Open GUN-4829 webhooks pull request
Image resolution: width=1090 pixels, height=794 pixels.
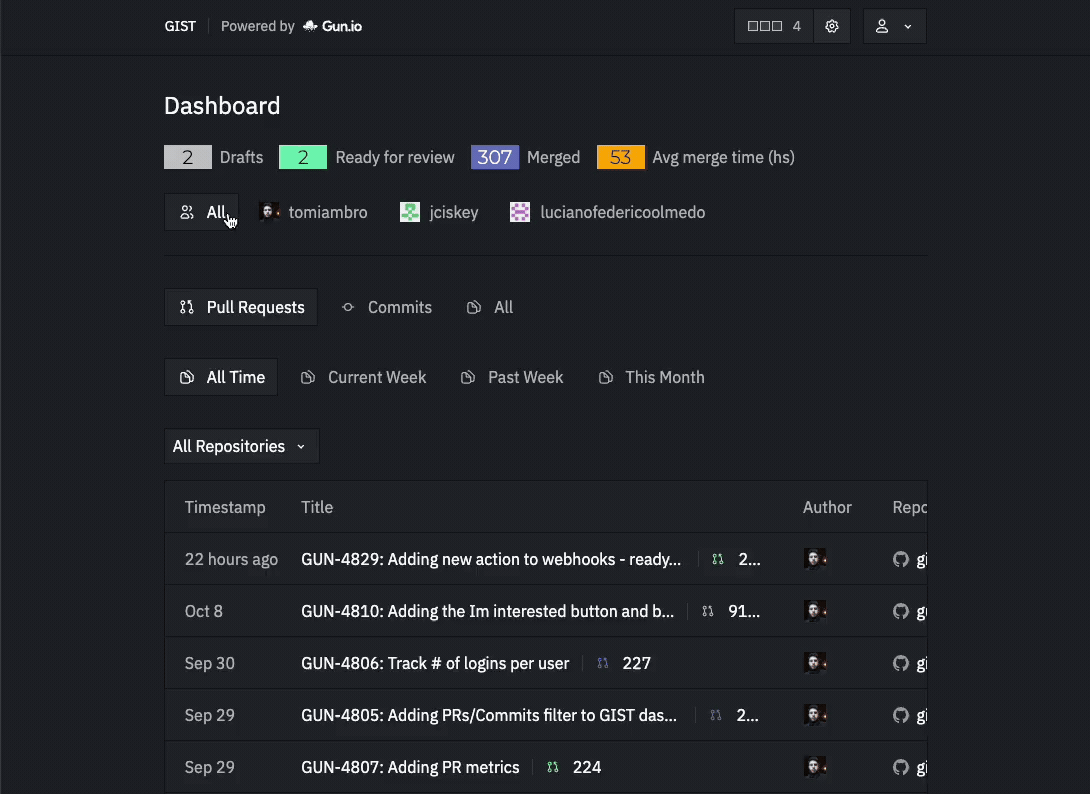point(490,559)
